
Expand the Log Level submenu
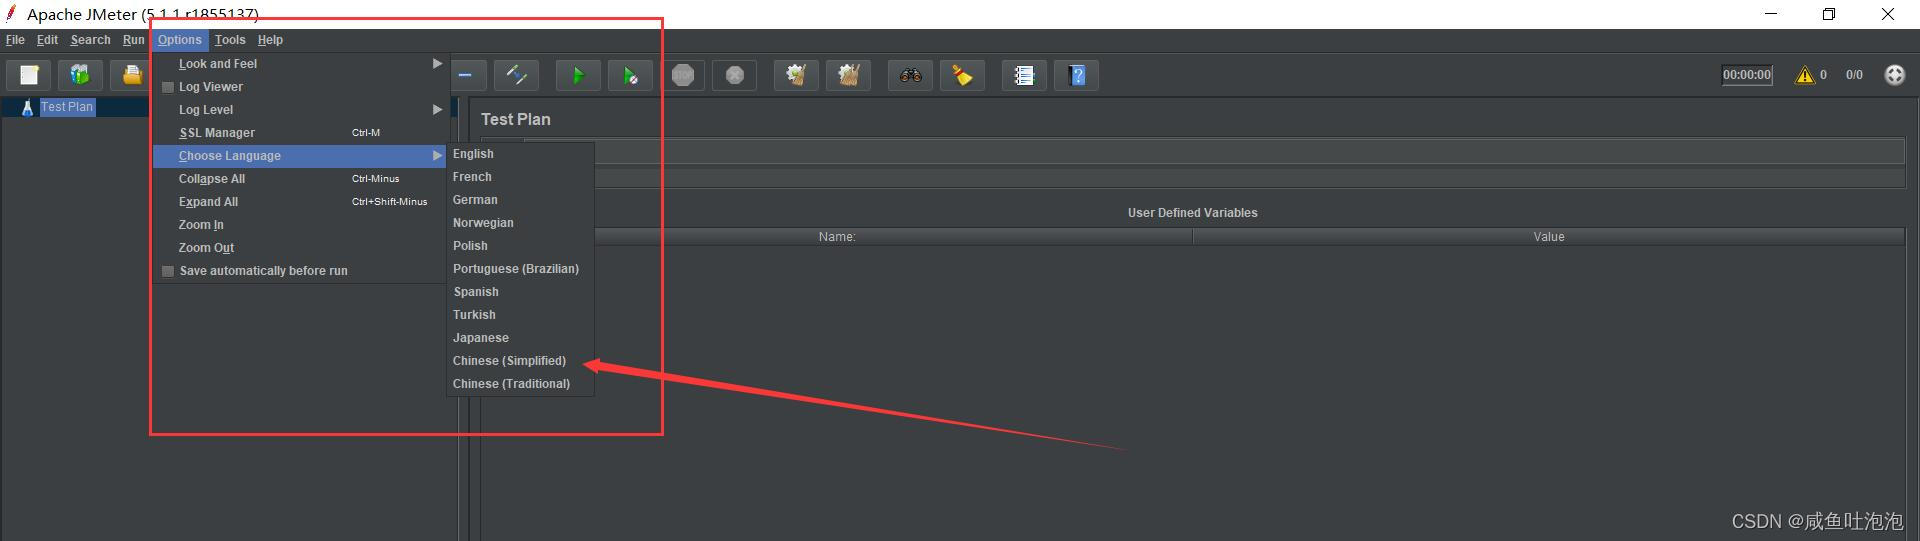click(299, 110)
